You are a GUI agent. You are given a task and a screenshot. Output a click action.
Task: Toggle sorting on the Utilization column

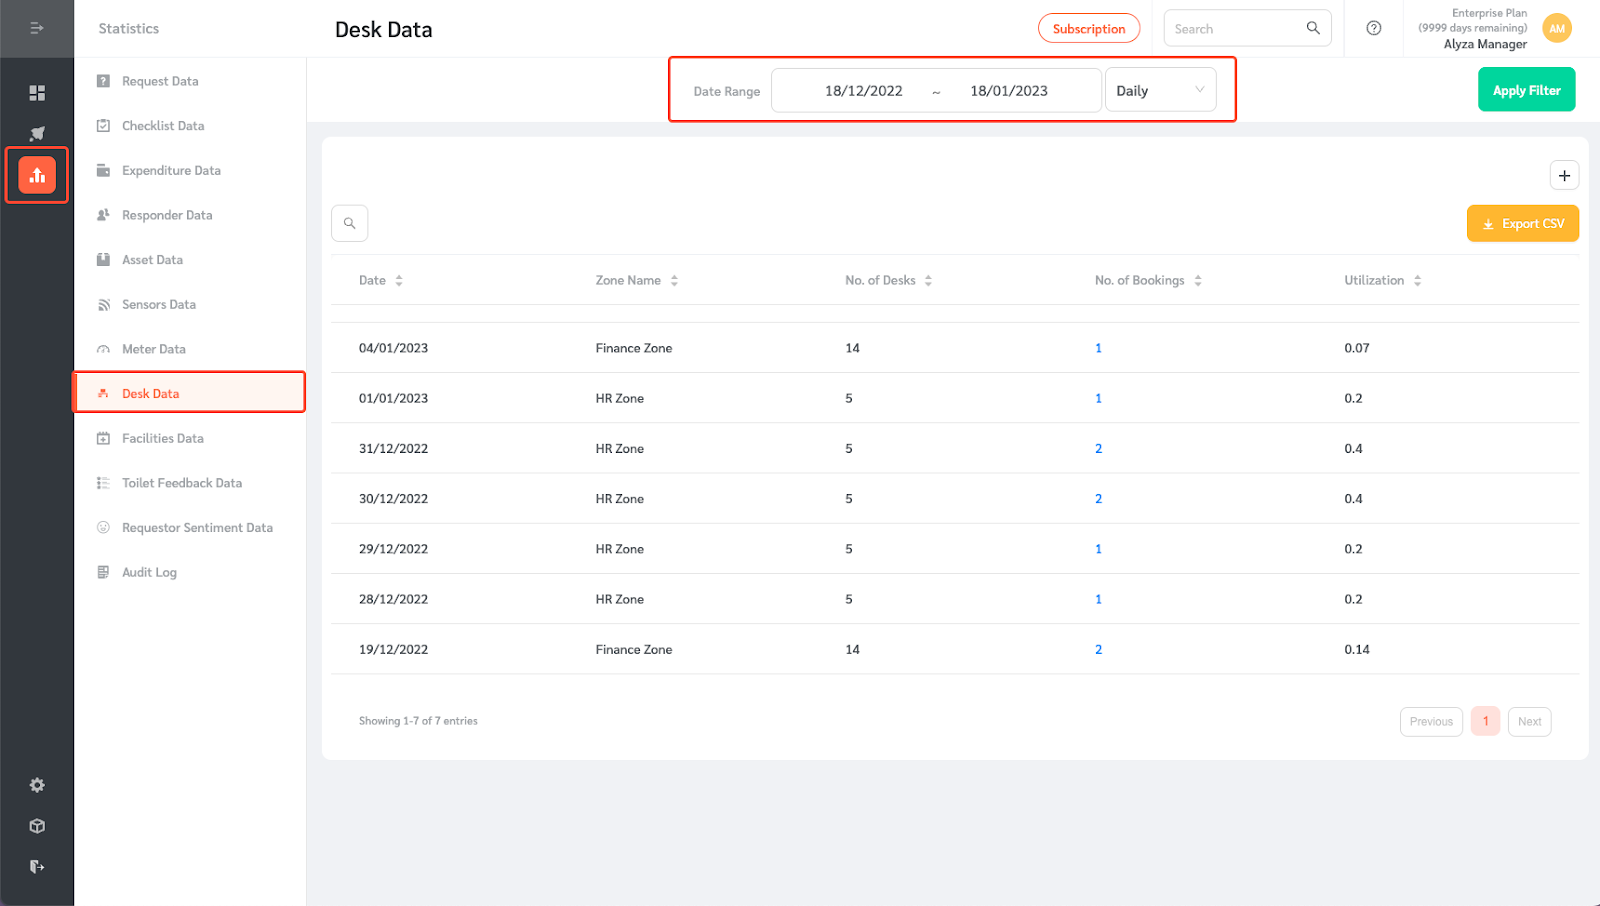(1417, 280)
